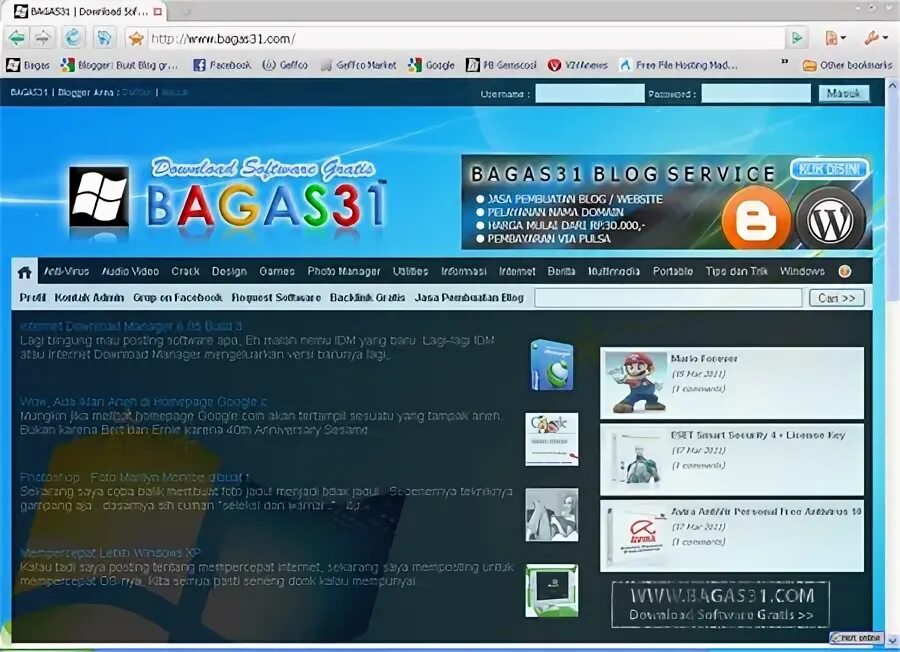Open the Utilities menu category
900x652 pixels.
click(410, 271)
